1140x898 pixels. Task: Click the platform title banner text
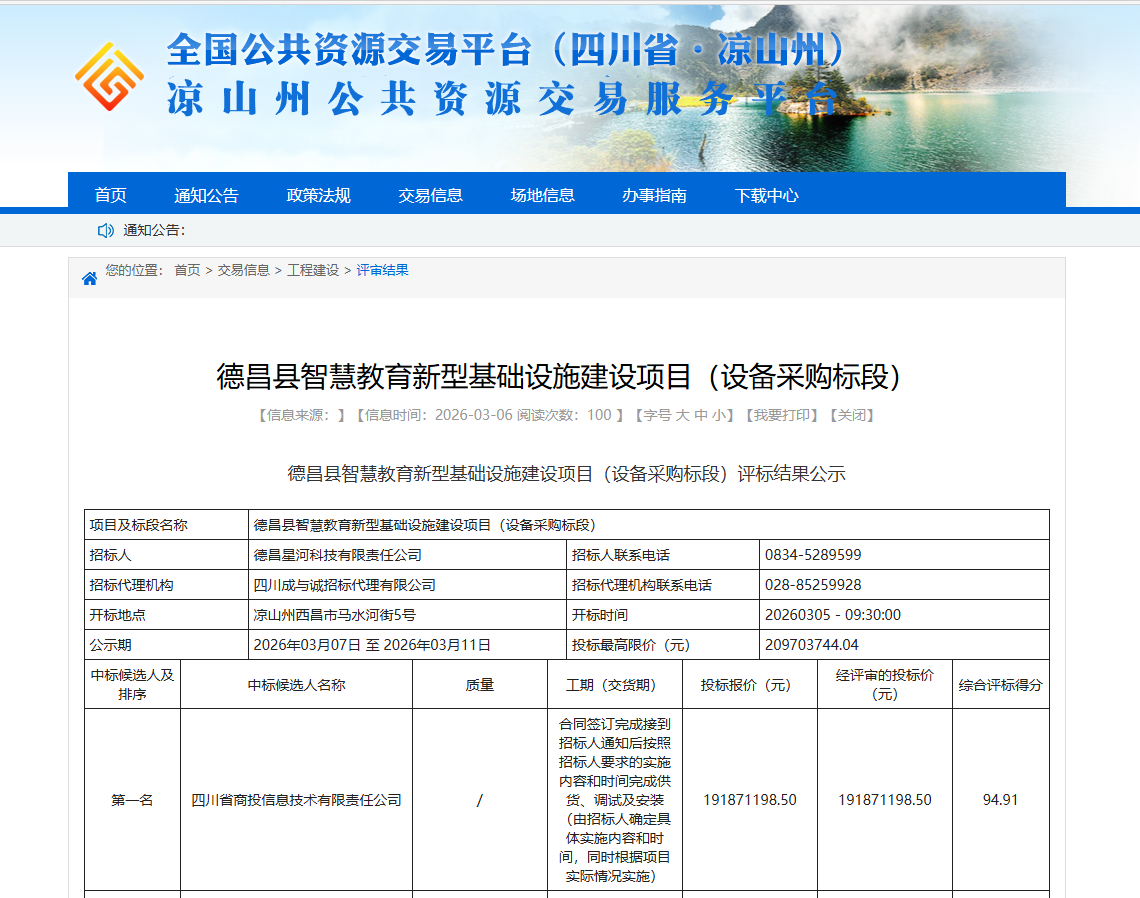505,75
